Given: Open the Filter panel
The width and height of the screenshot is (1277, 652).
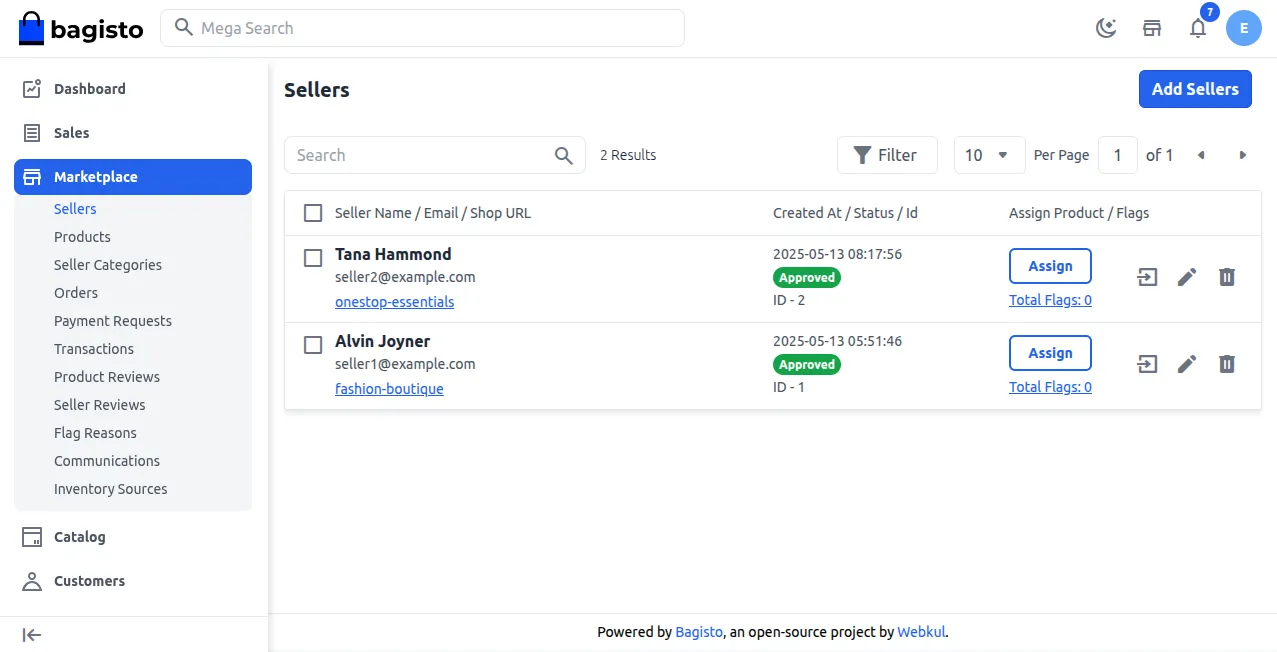Looking at the screenshot, I should click(x=886, y=155).
